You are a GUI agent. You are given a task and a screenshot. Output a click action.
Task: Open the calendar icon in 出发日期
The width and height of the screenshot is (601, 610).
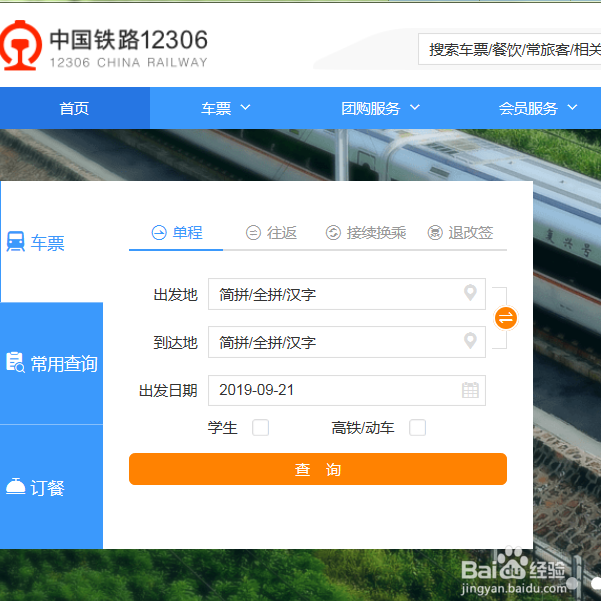point(470,390)
